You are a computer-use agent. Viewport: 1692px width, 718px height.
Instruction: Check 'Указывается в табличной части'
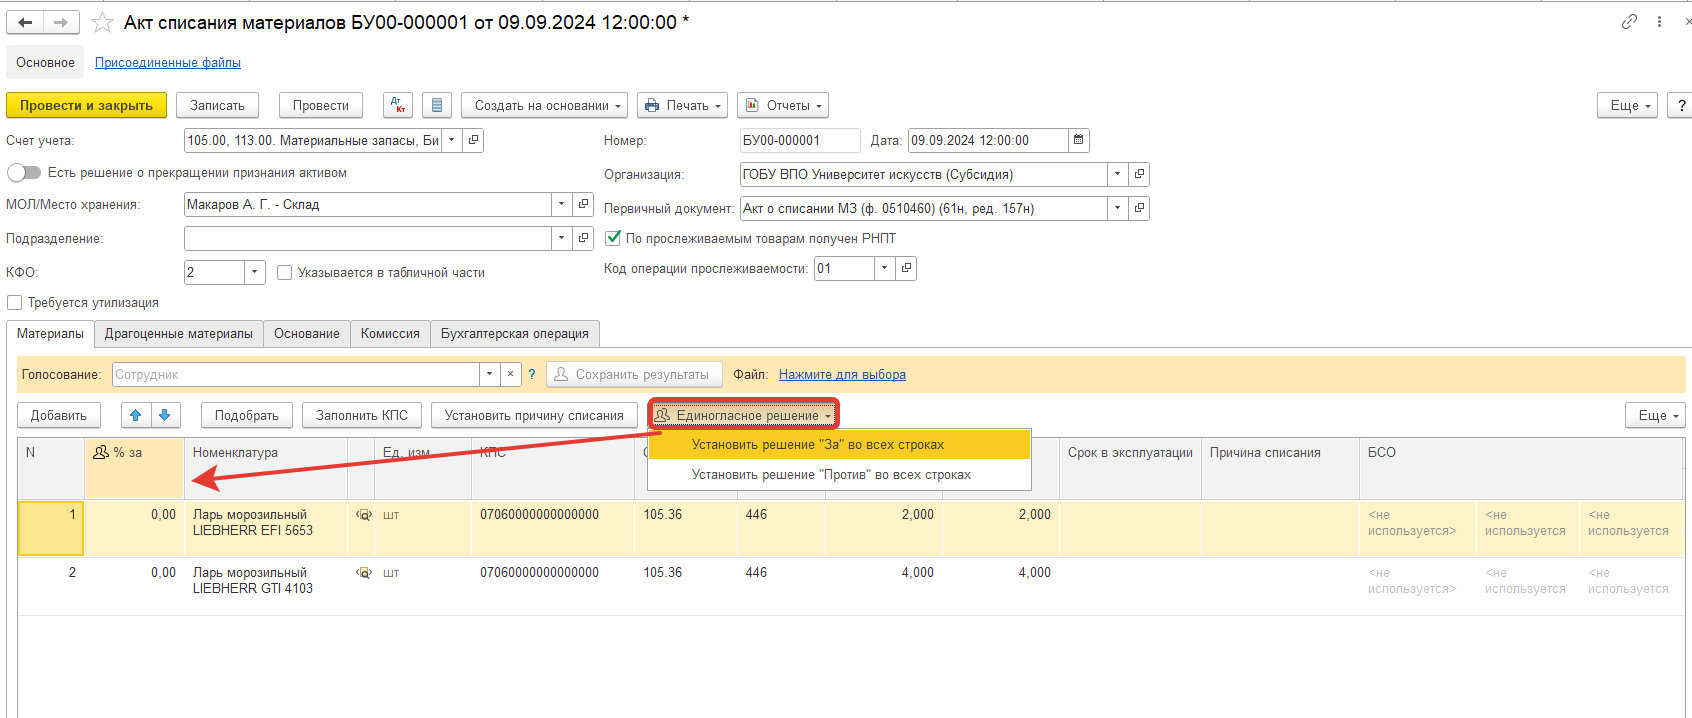(x=284, y=272)
